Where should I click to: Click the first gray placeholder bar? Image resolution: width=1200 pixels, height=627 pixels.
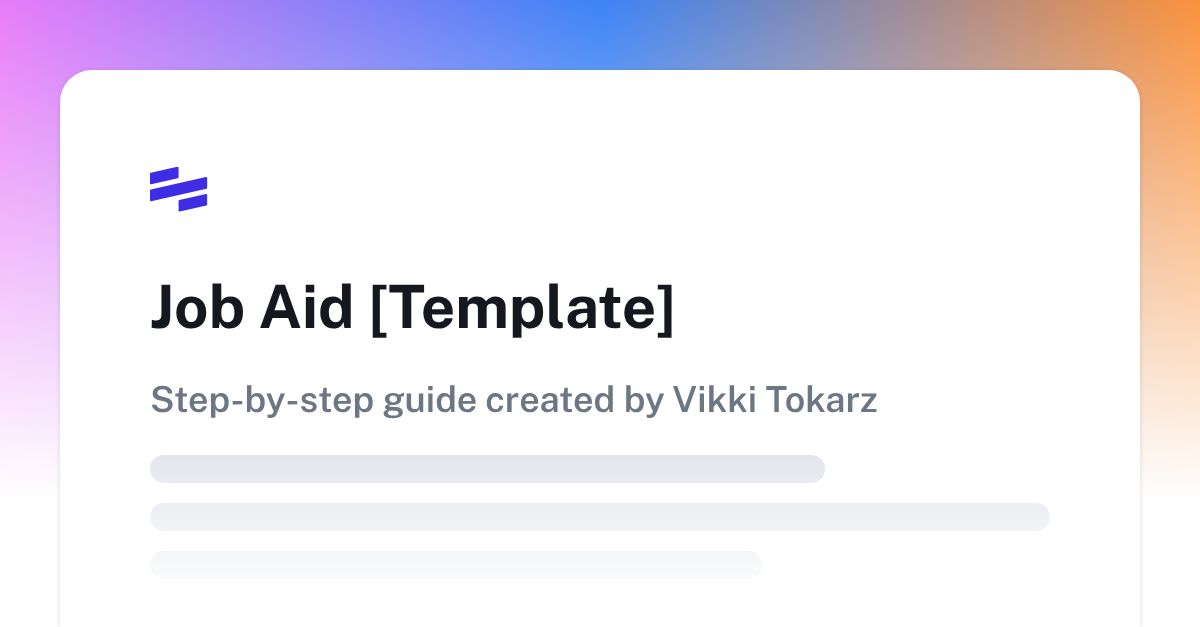point(487,469)
